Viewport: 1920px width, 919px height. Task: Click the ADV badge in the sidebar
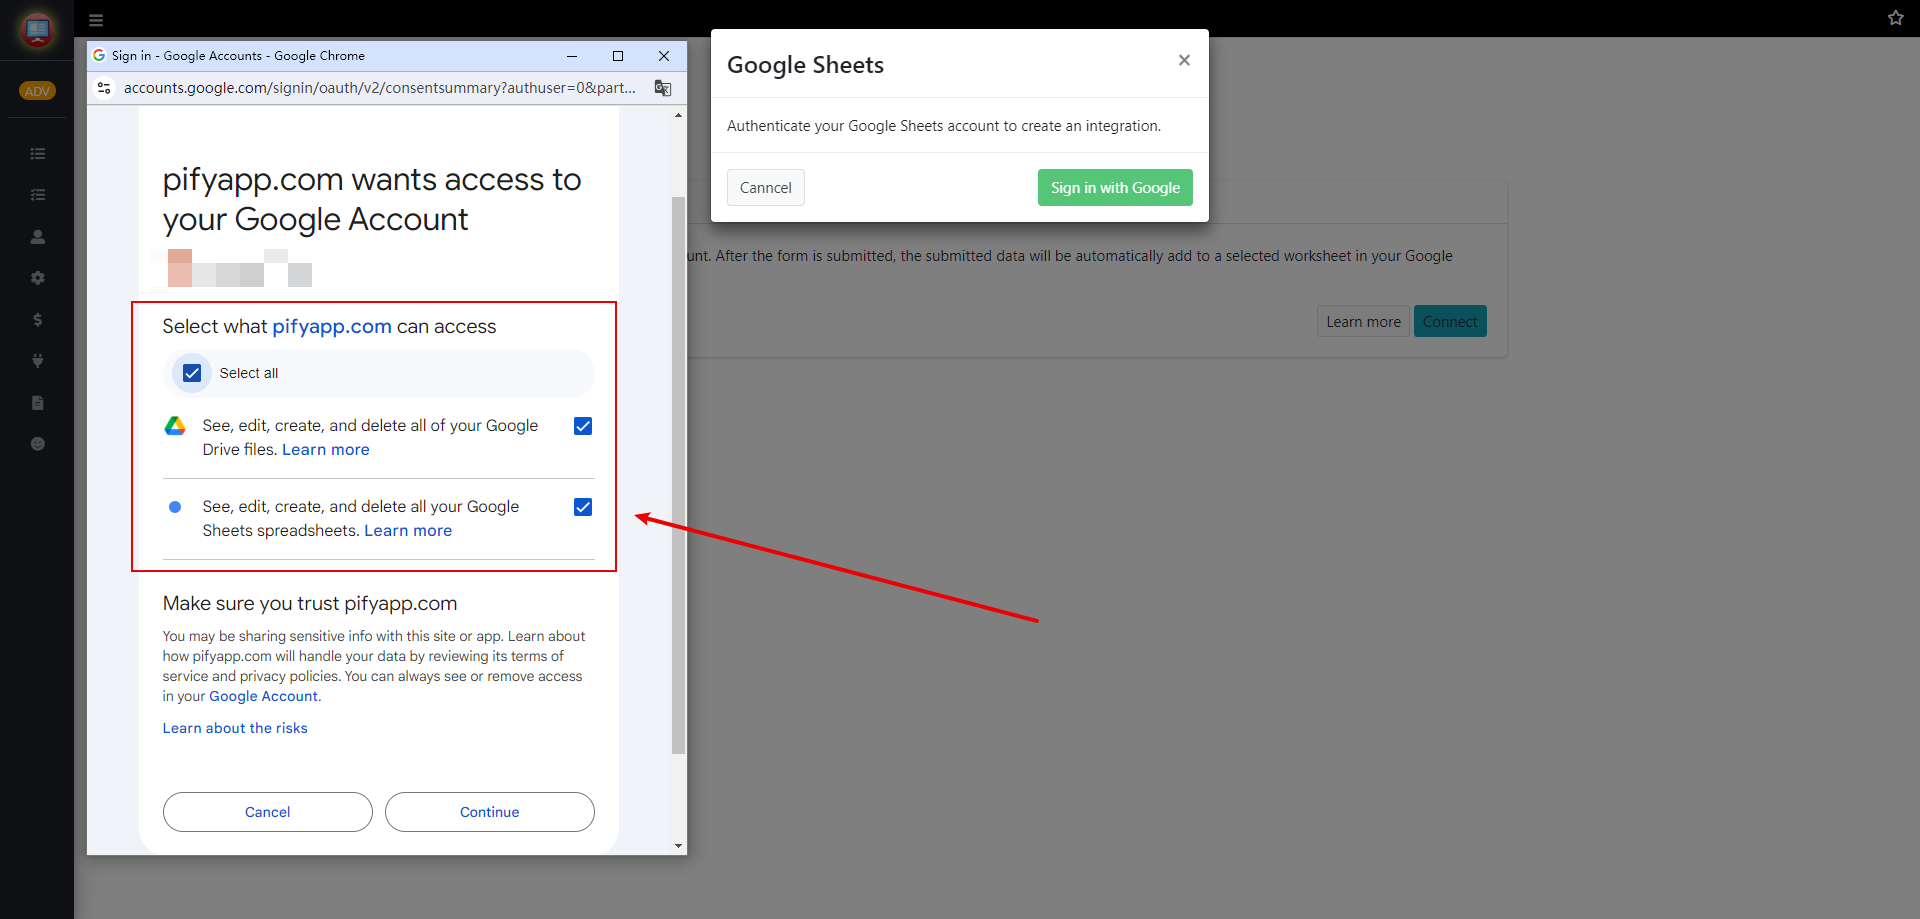pyautogui.click(x=37, y=91)
